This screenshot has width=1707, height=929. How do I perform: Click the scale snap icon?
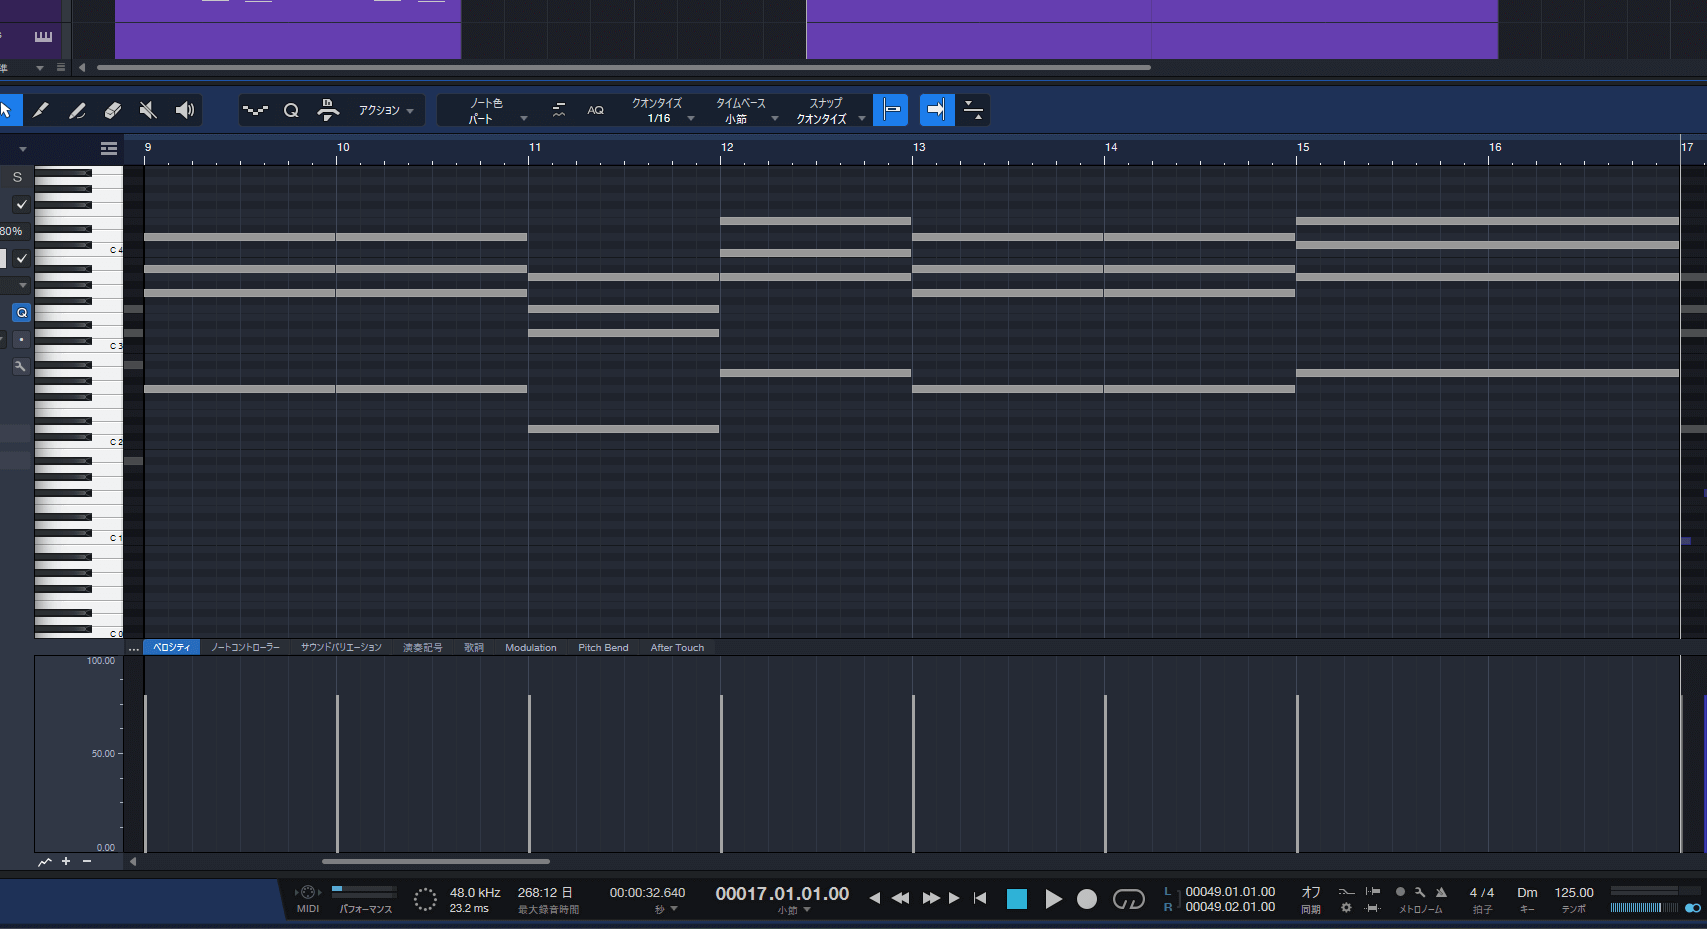coord(559,110)
